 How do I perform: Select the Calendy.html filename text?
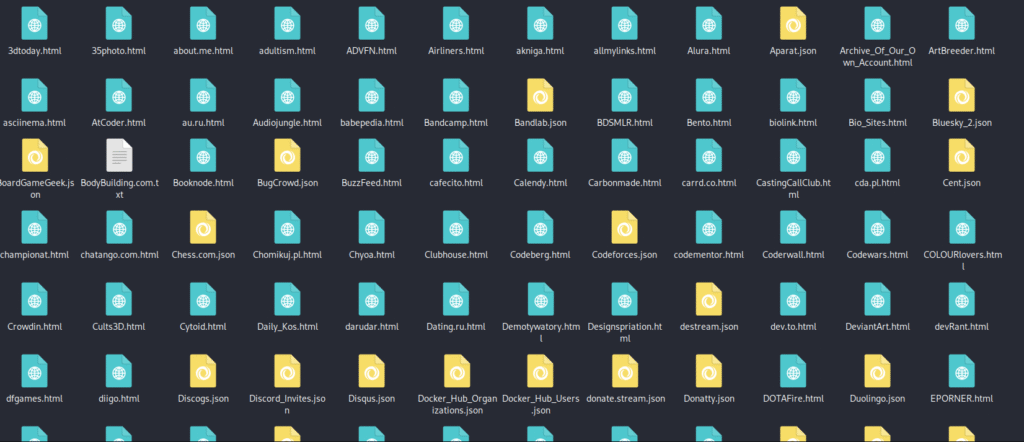(540, 183)
